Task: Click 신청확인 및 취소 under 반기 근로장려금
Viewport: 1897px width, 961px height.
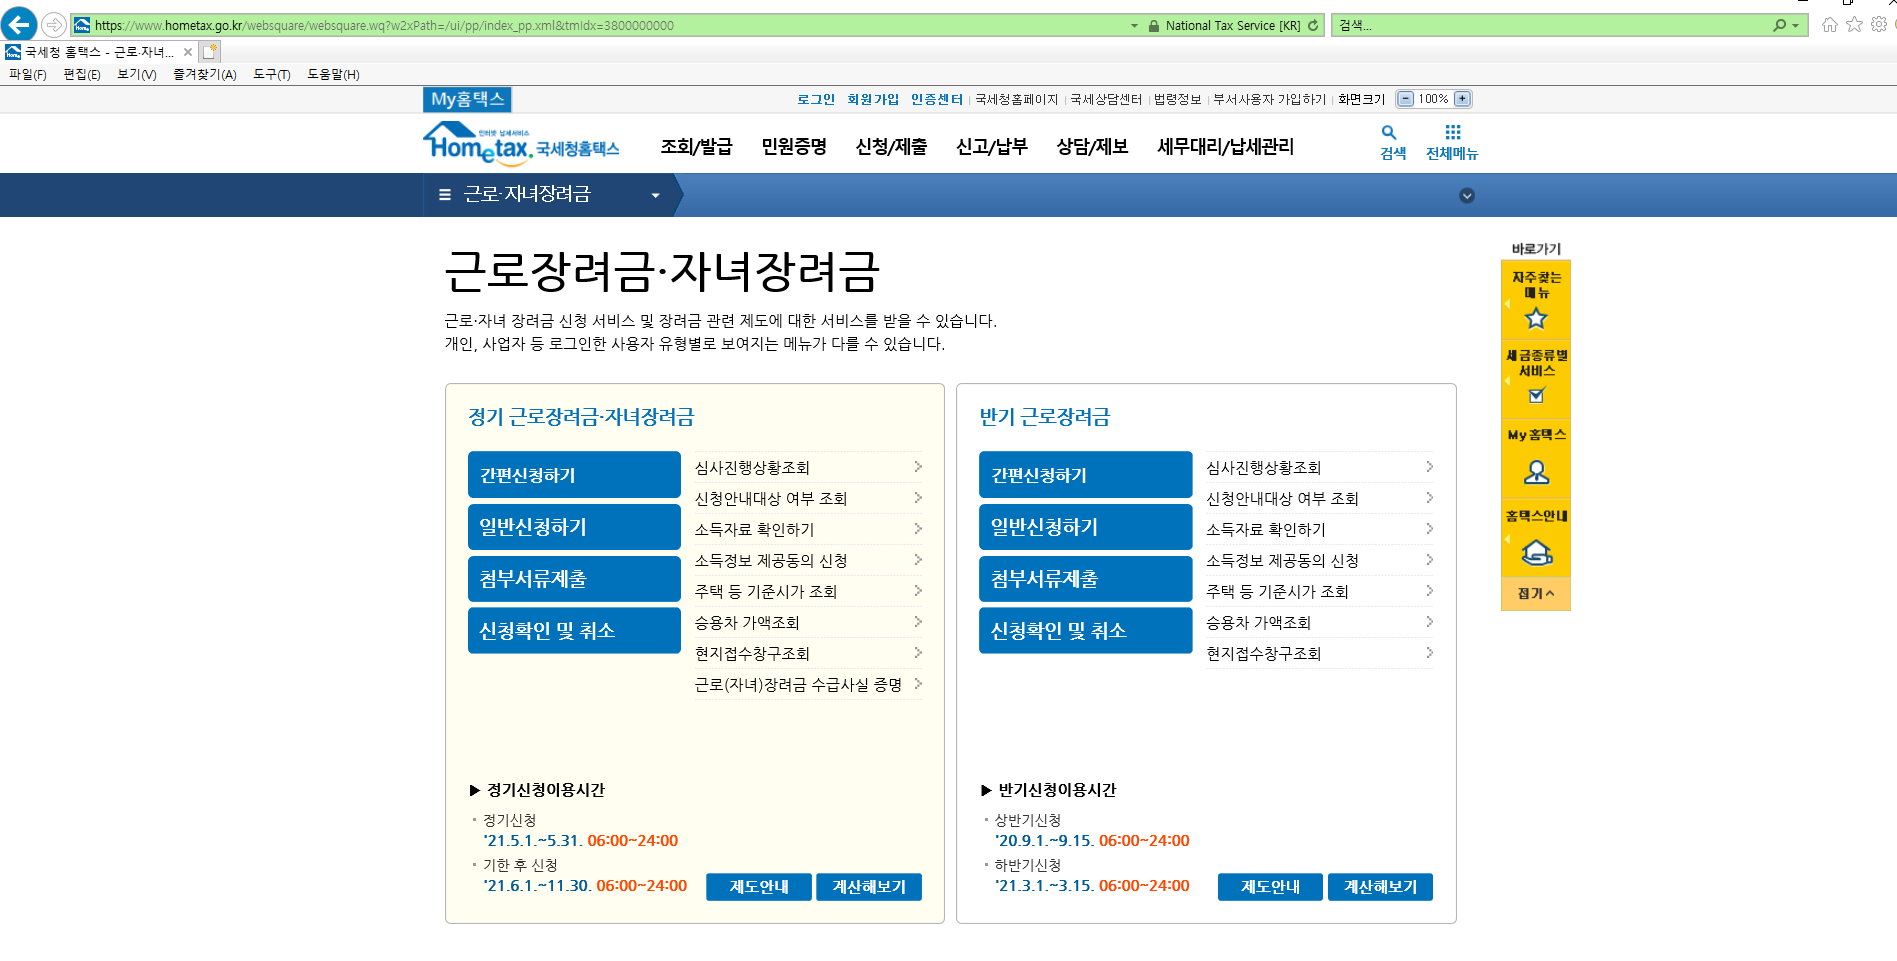Action: click(1085, 631)
